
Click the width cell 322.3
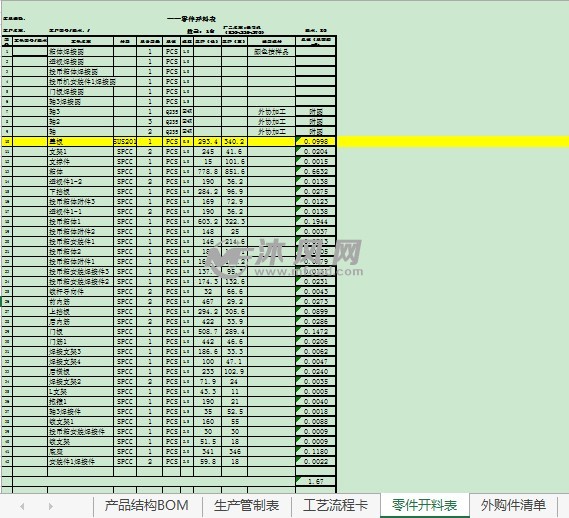[x=234, y=221]
